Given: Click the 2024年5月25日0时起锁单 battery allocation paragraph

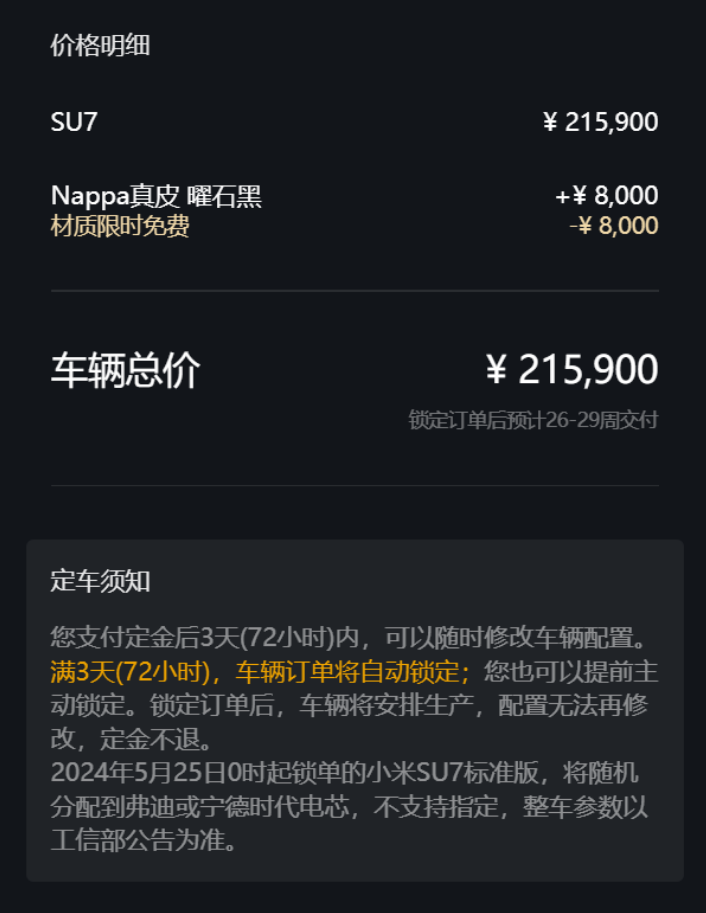Looking at the screenshot, I should [349, 806].
